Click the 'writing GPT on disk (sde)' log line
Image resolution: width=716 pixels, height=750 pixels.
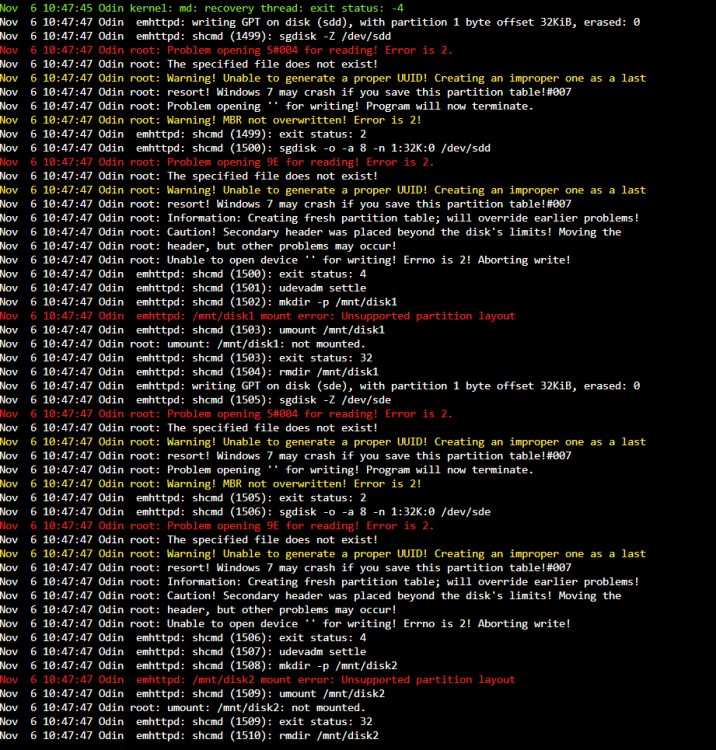[320, 386]
